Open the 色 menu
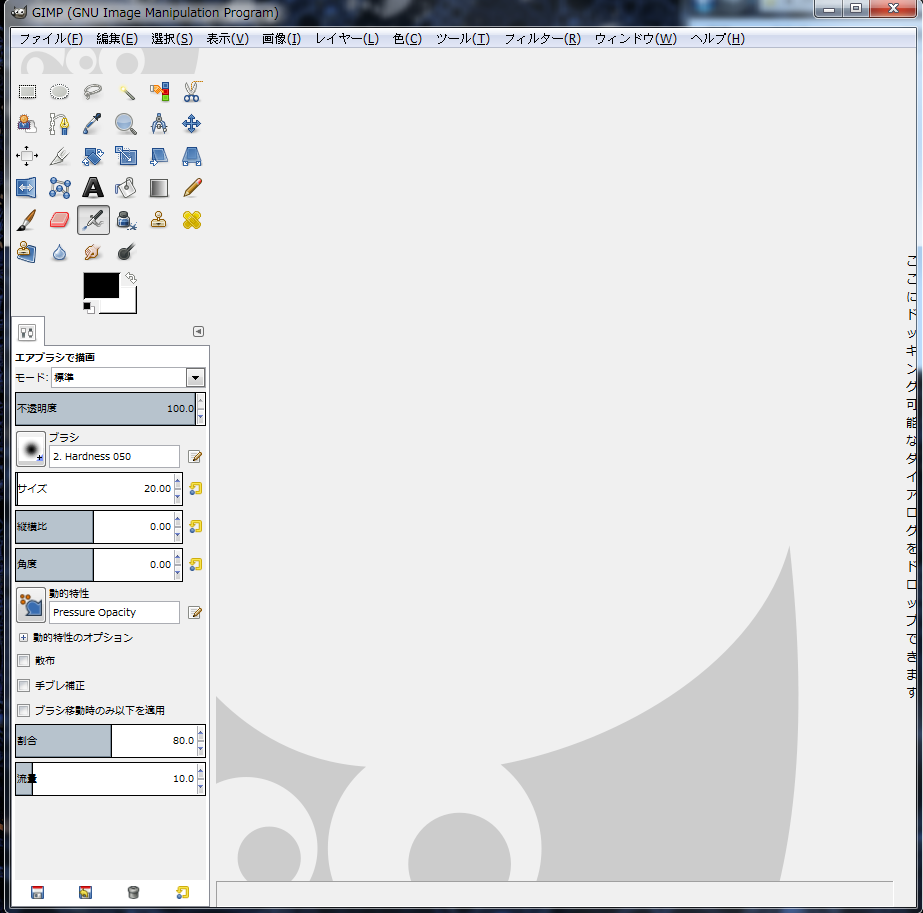The width and height of the screenshot is (923, 913). pos(407,39)
